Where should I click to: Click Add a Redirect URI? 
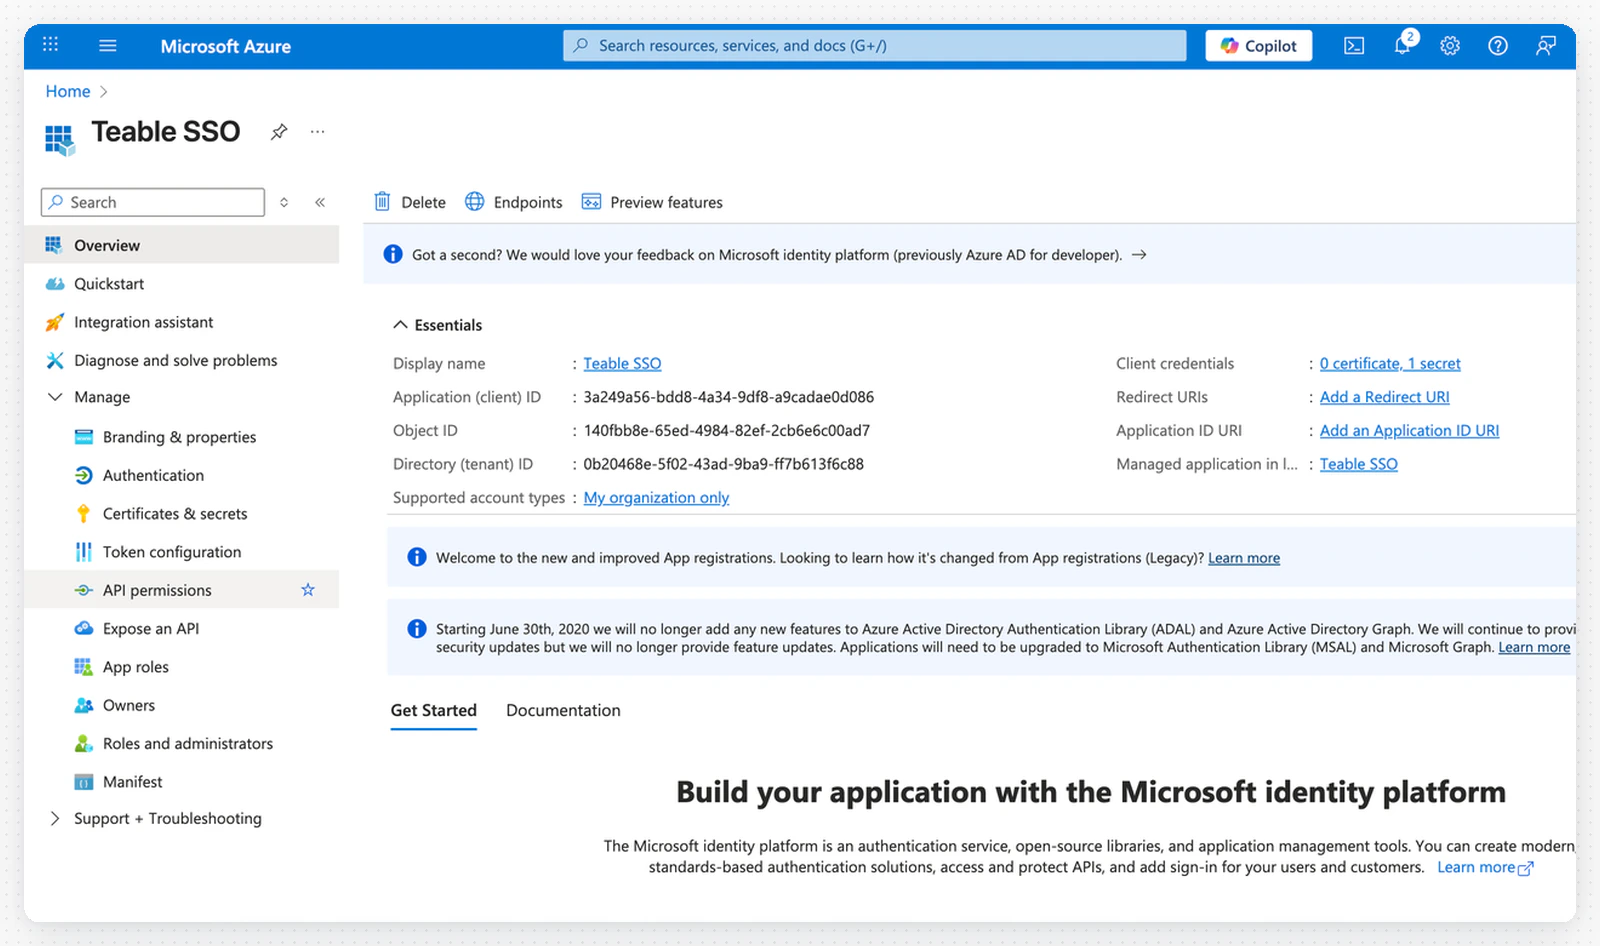1384,397
